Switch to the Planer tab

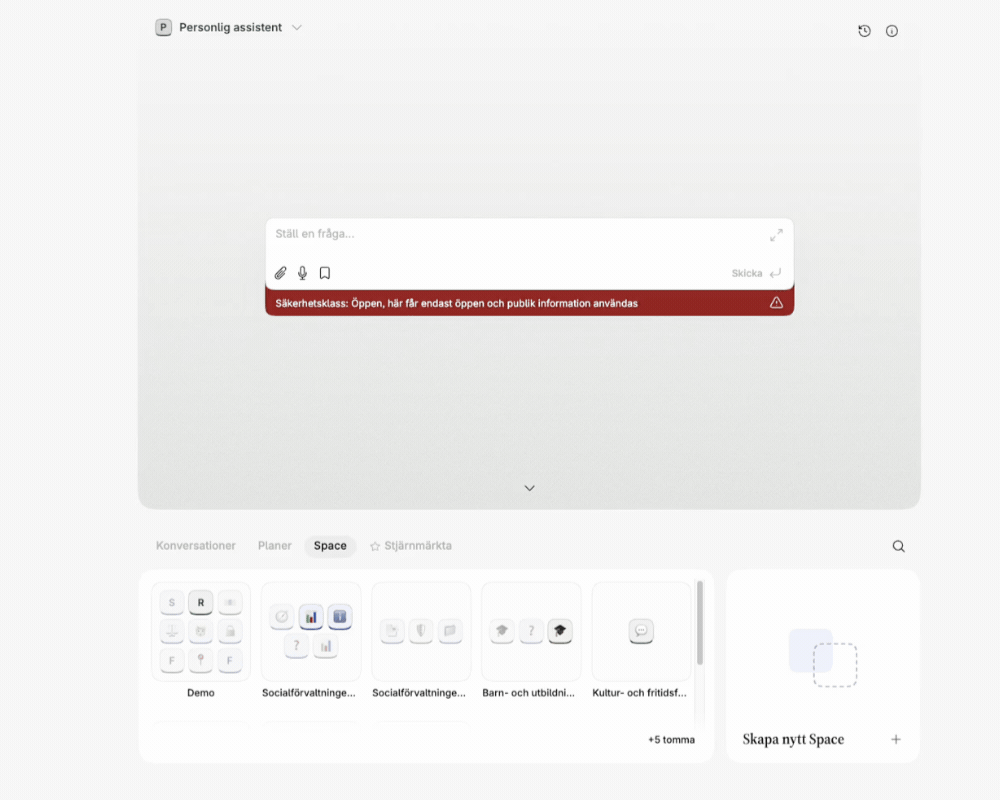(275, 546)
